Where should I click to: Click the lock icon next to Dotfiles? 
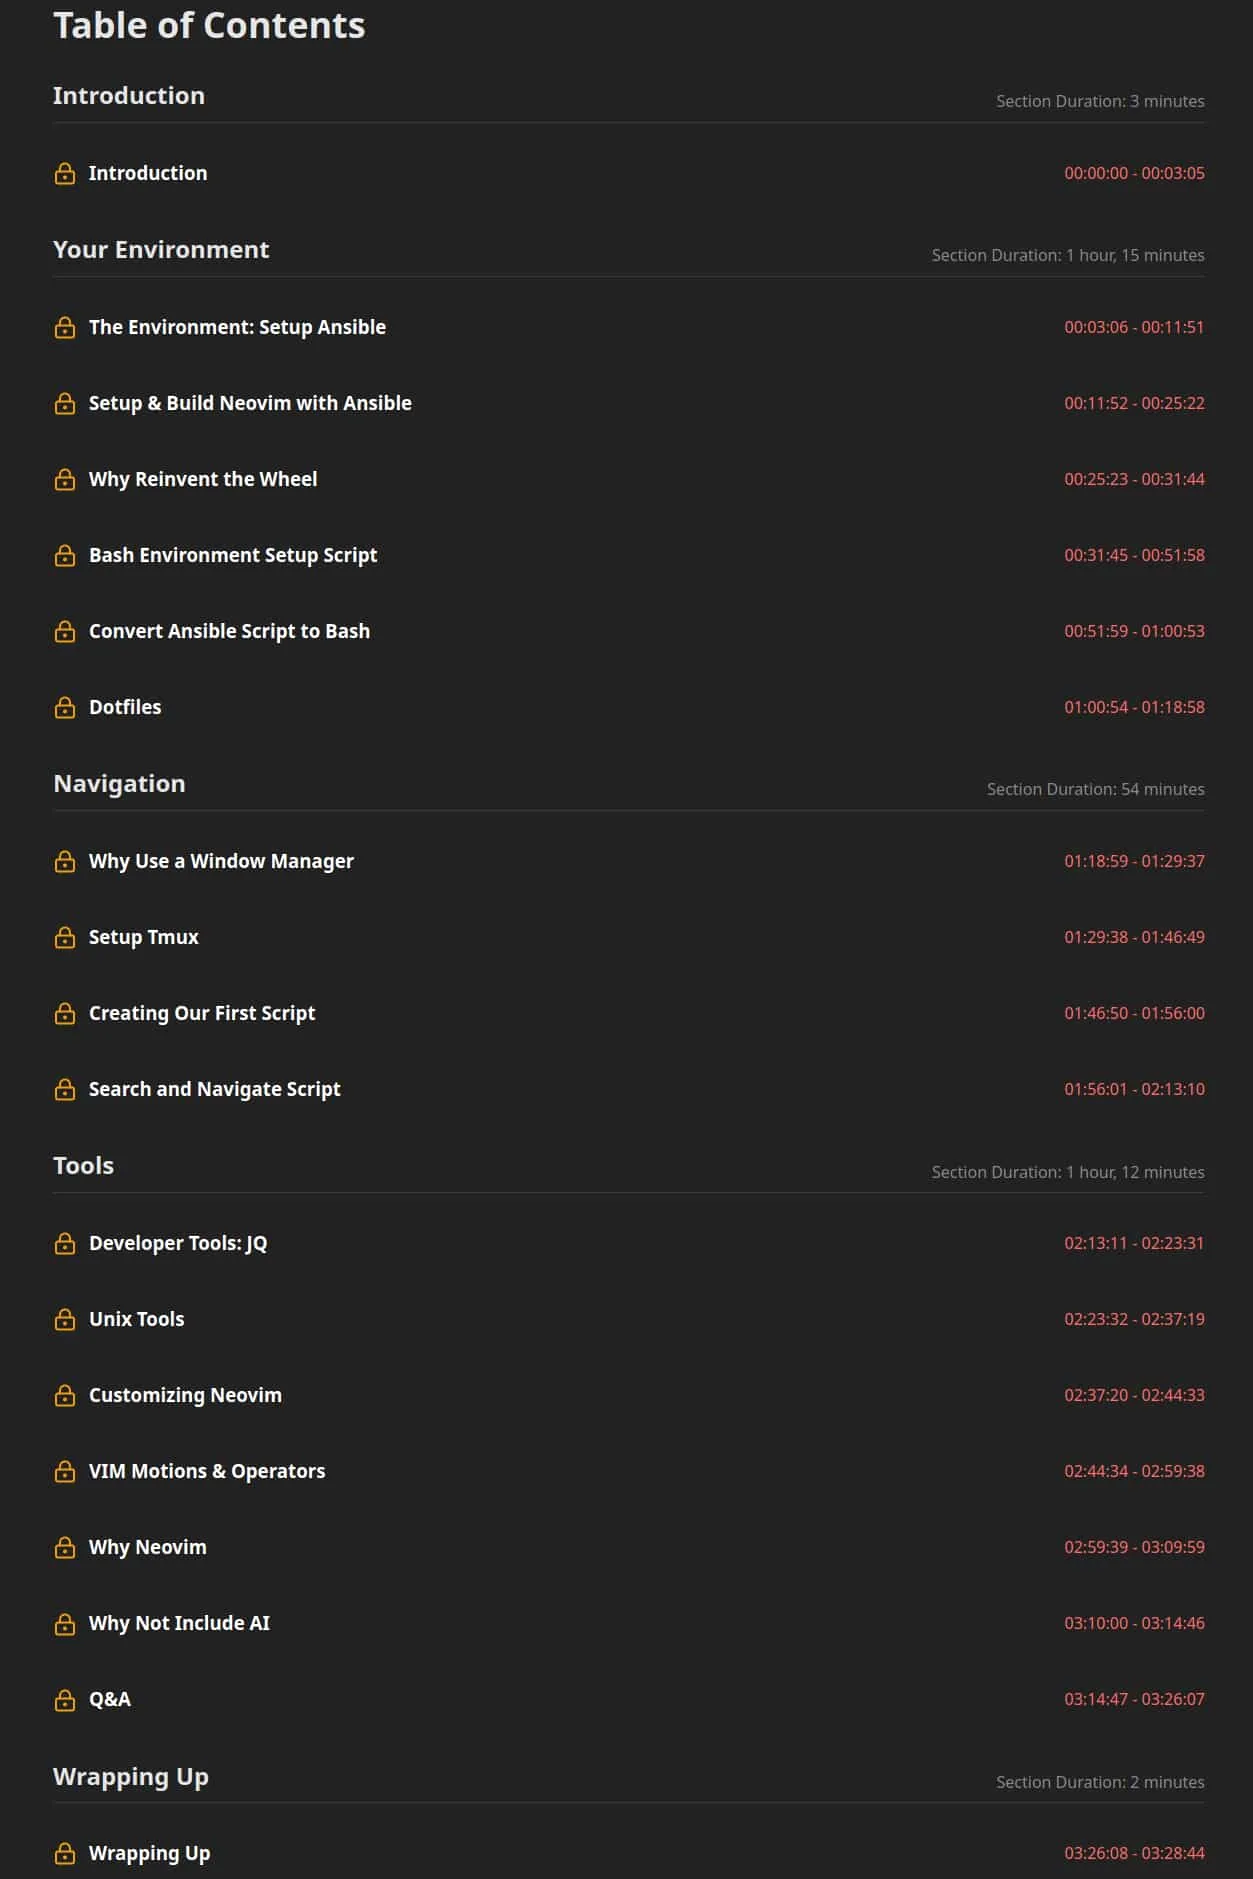[65, 708]
